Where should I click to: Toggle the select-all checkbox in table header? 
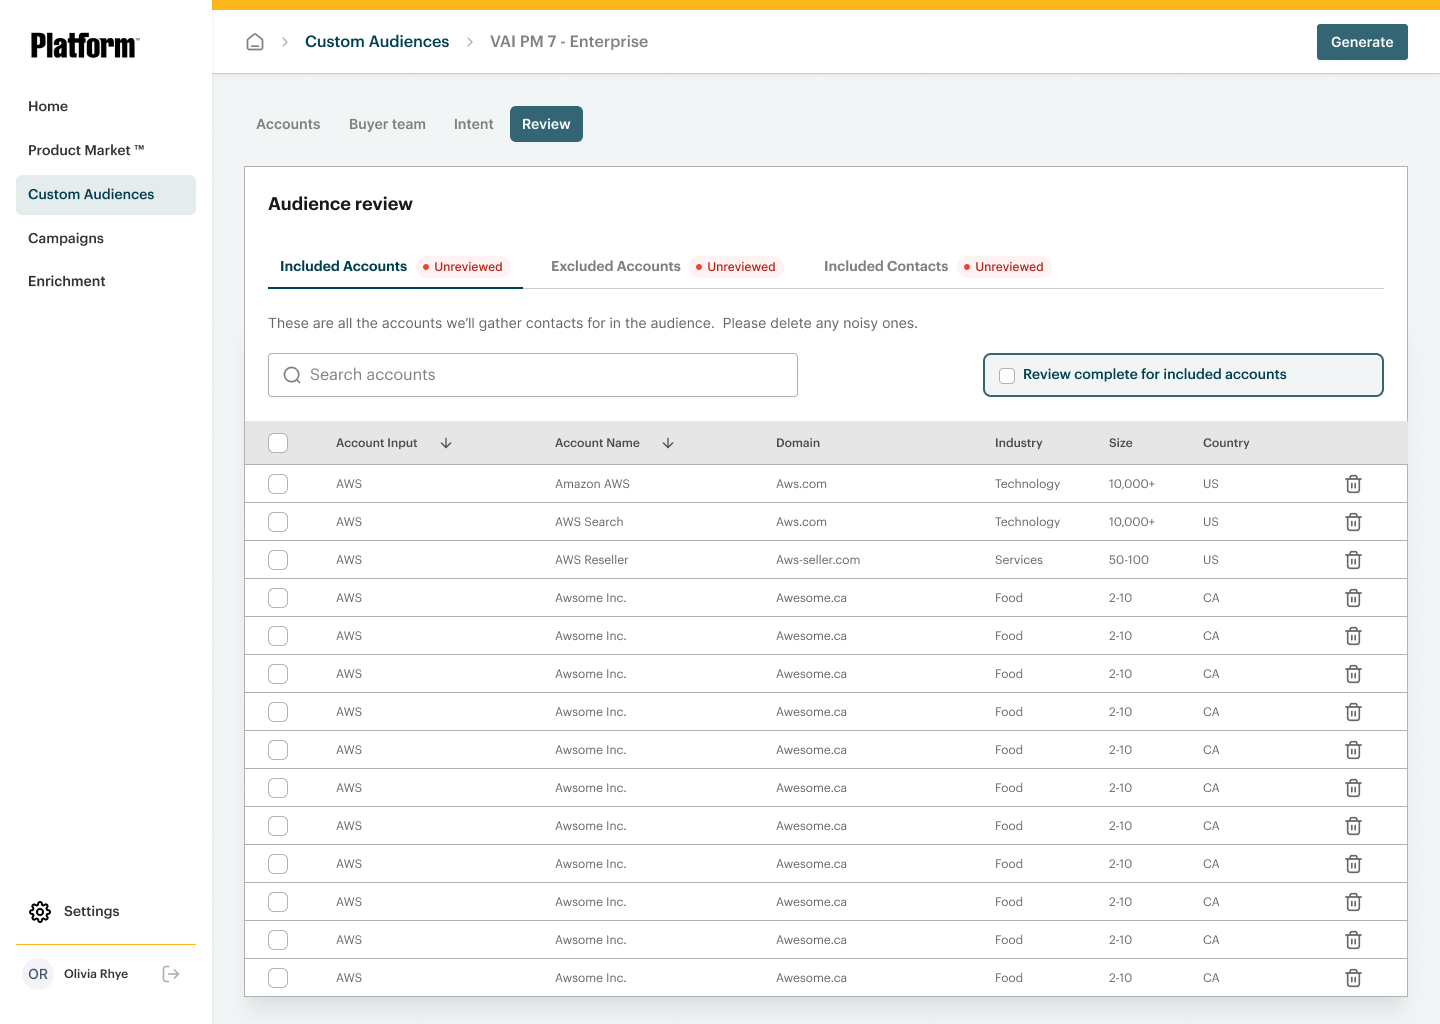tap(278, 443)
